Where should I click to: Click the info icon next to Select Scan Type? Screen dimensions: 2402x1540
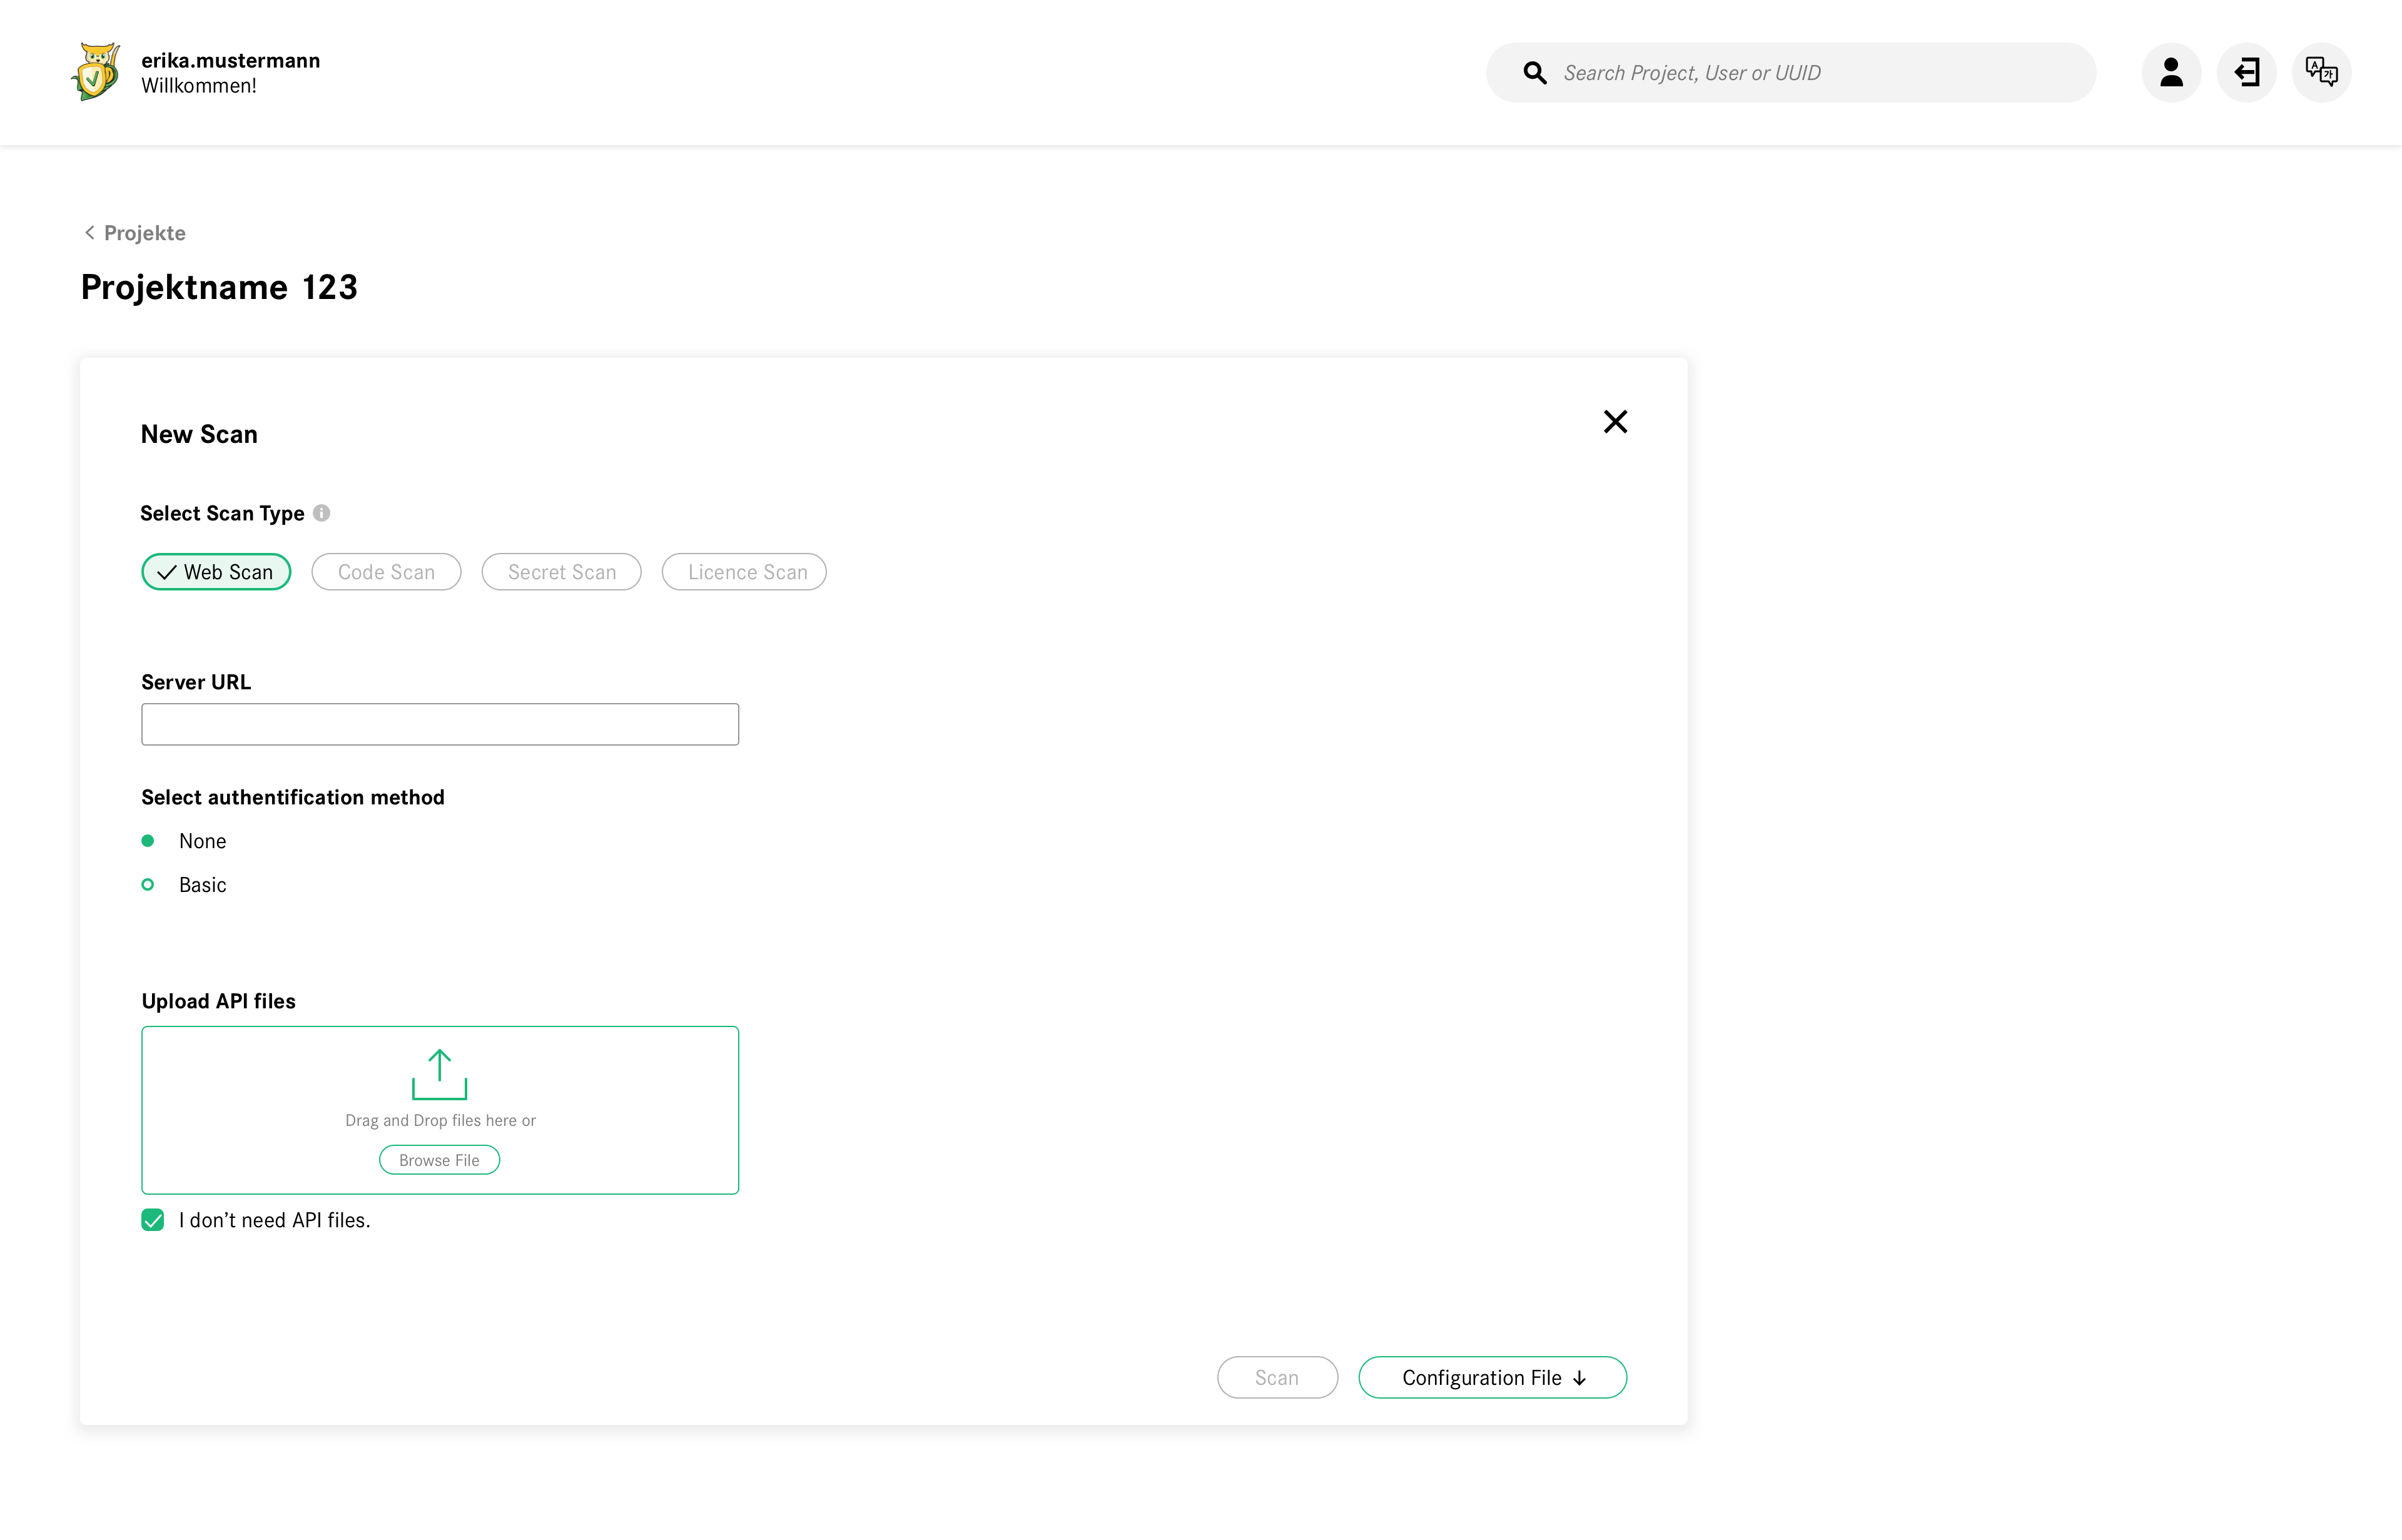point(321,512)
